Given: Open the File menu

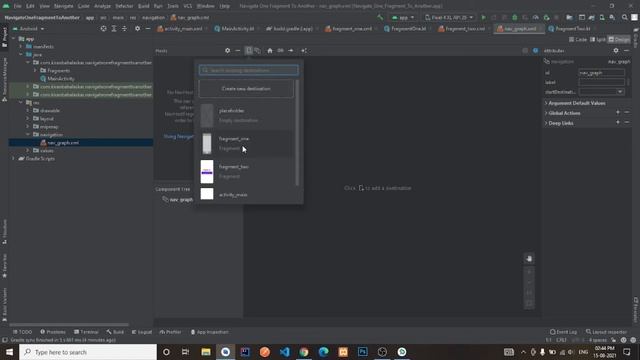Looking at the screenshot, I should [x=18, y=6].
